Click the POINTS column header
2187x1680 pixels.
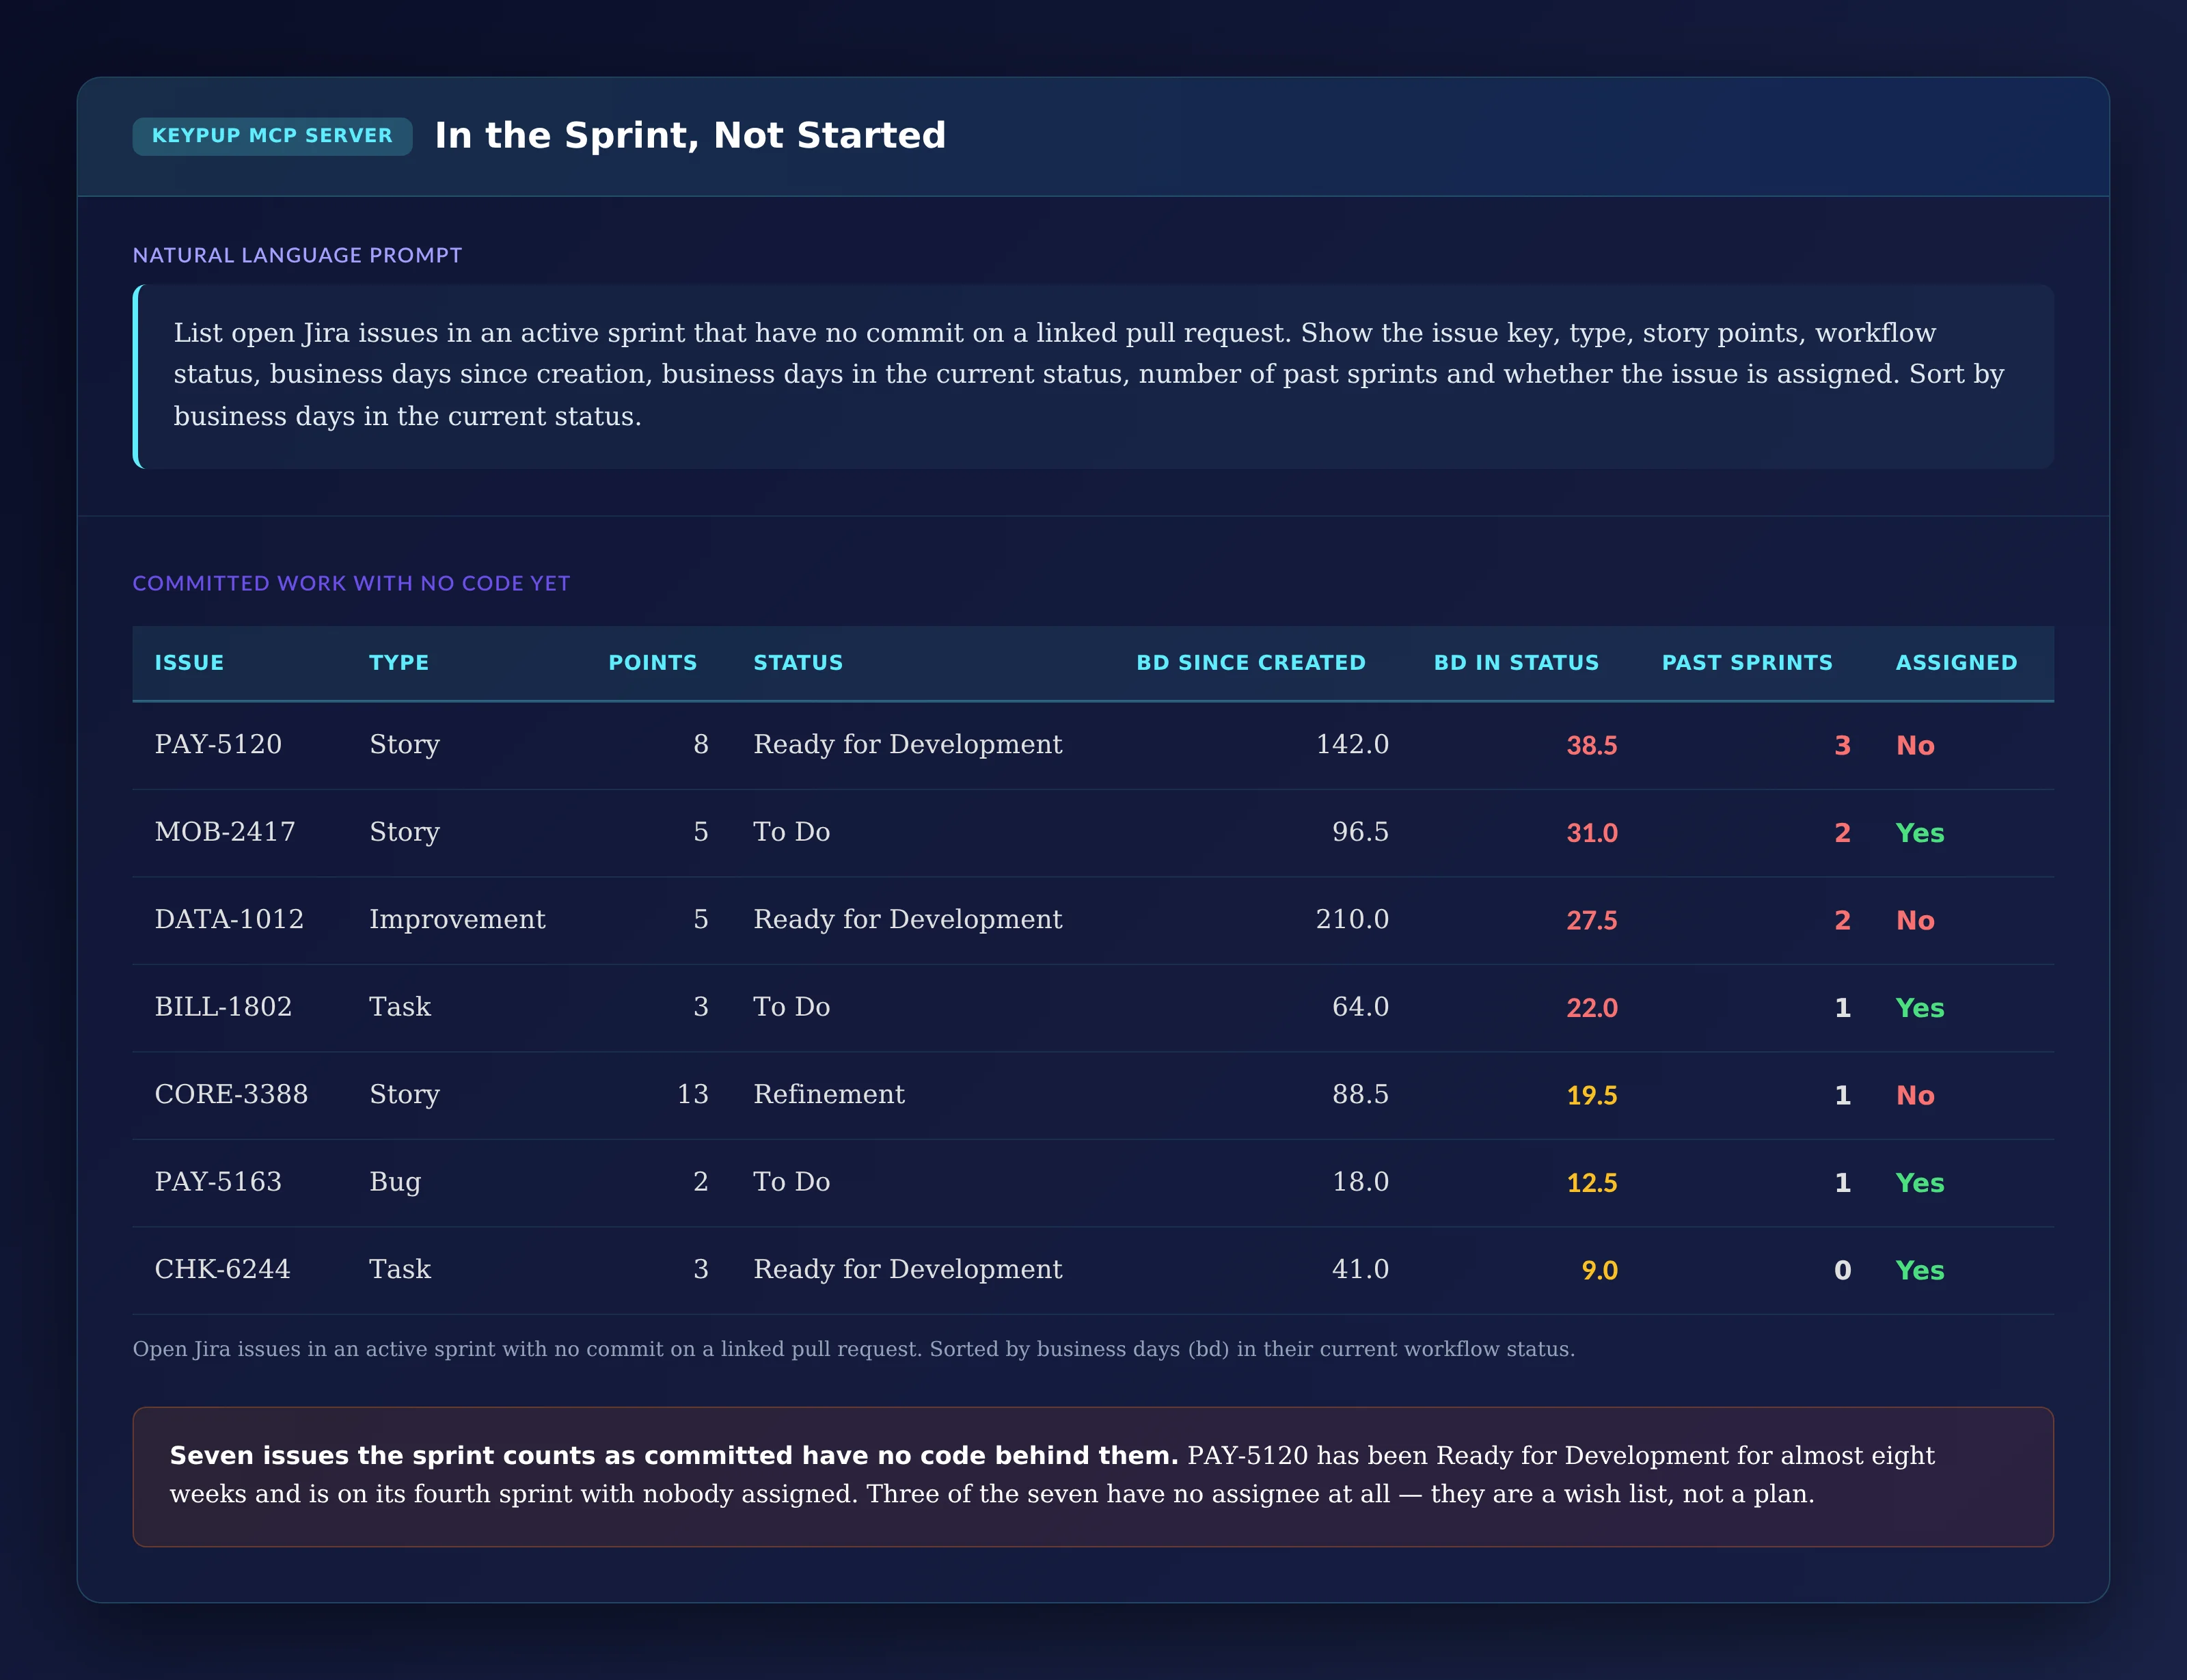pos(653,663)
